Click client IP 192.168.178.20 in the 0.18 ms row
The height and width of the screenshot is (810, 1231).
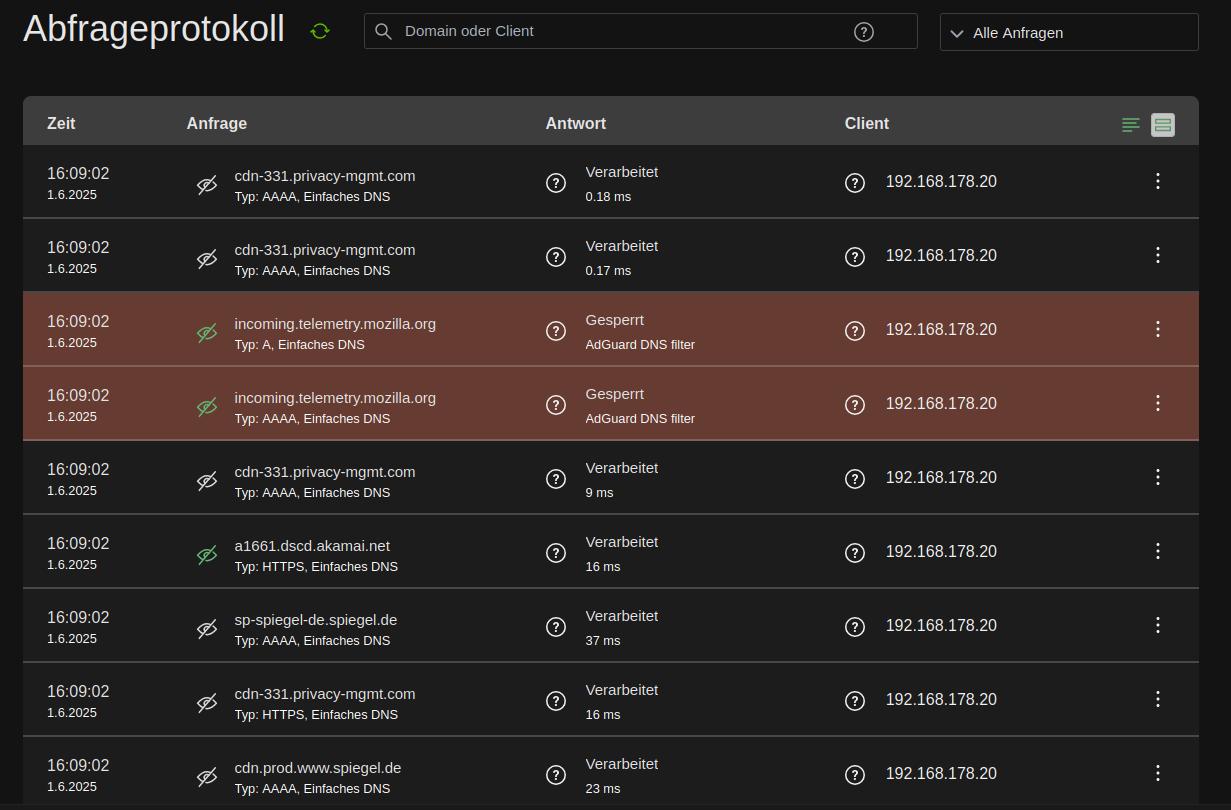click(x=941, y=182)
